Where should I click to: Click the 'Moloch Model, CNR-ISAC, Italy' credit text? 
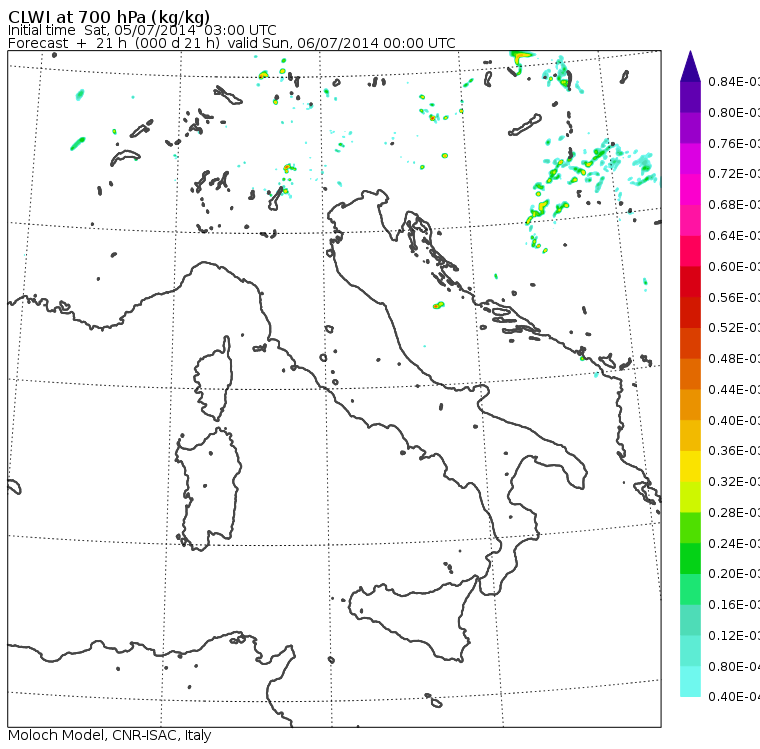pyautogui.click(x=110, y=735)
